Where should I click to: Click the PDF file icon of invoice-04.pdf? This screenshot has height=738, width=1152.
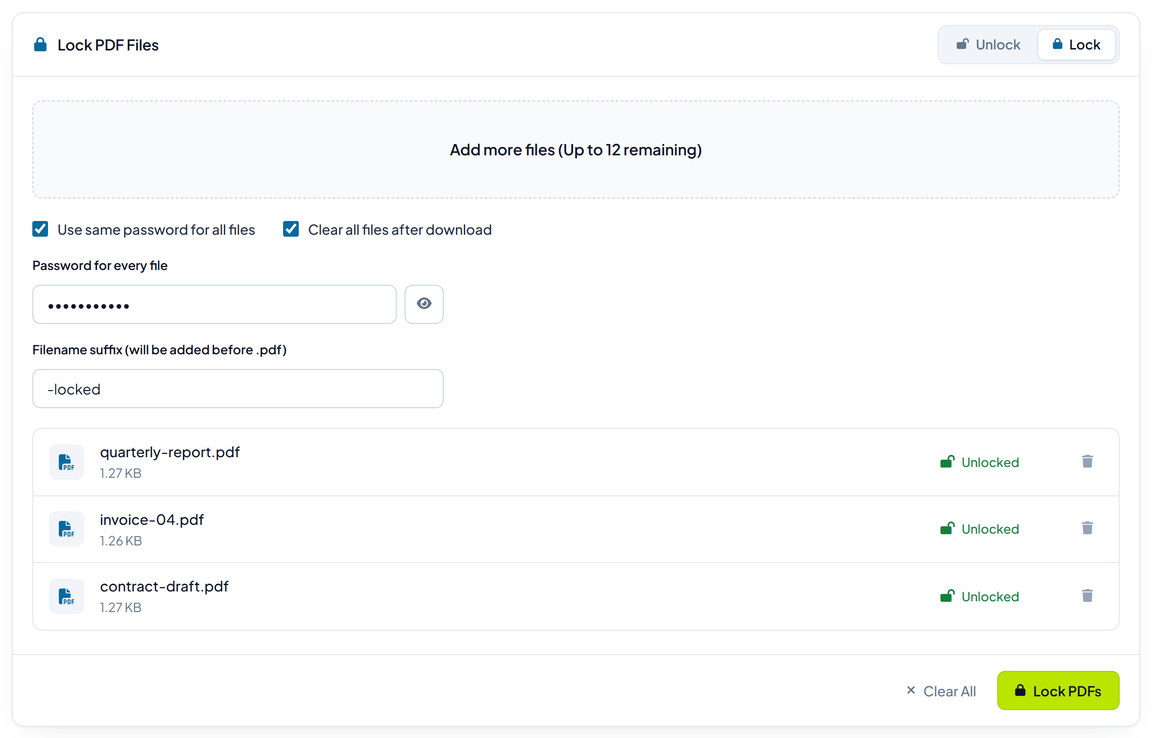66,529
